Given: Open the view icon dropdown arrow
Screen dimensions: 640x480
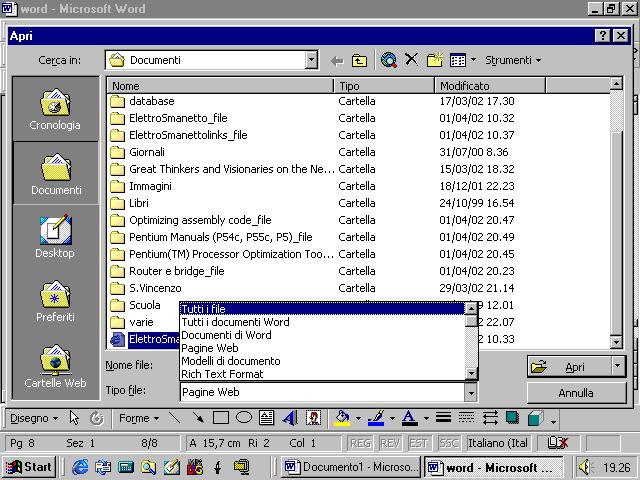Looking at the screenshot, I should (x=473, y=60).
